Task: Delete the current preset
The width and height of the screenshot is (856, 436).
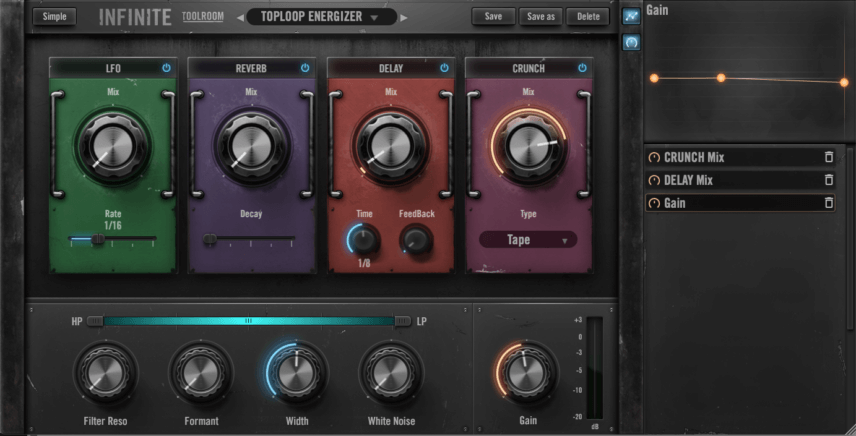Action: click(x=588, y=16)
